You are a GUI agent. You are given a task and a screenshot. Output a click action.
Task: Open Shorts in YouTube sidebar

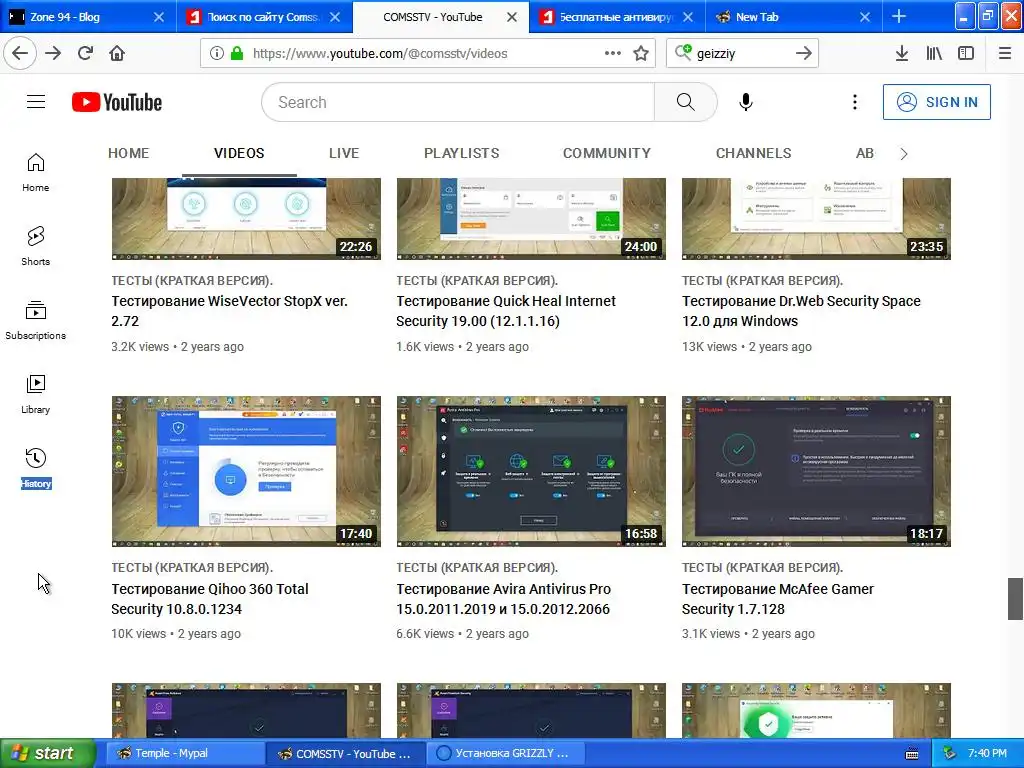click(35, 246)
